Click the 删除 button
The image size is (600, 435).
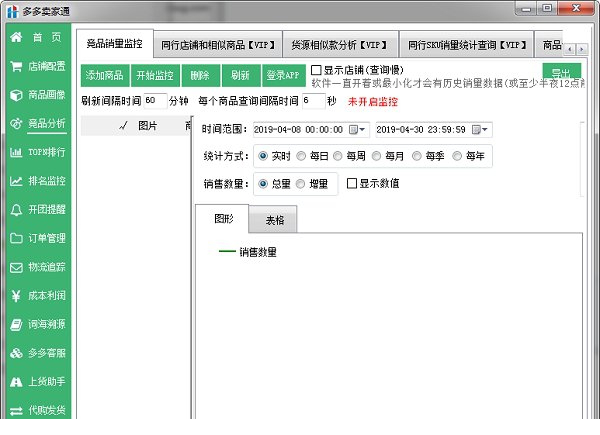pyautogui.click(x=201, y=75)
